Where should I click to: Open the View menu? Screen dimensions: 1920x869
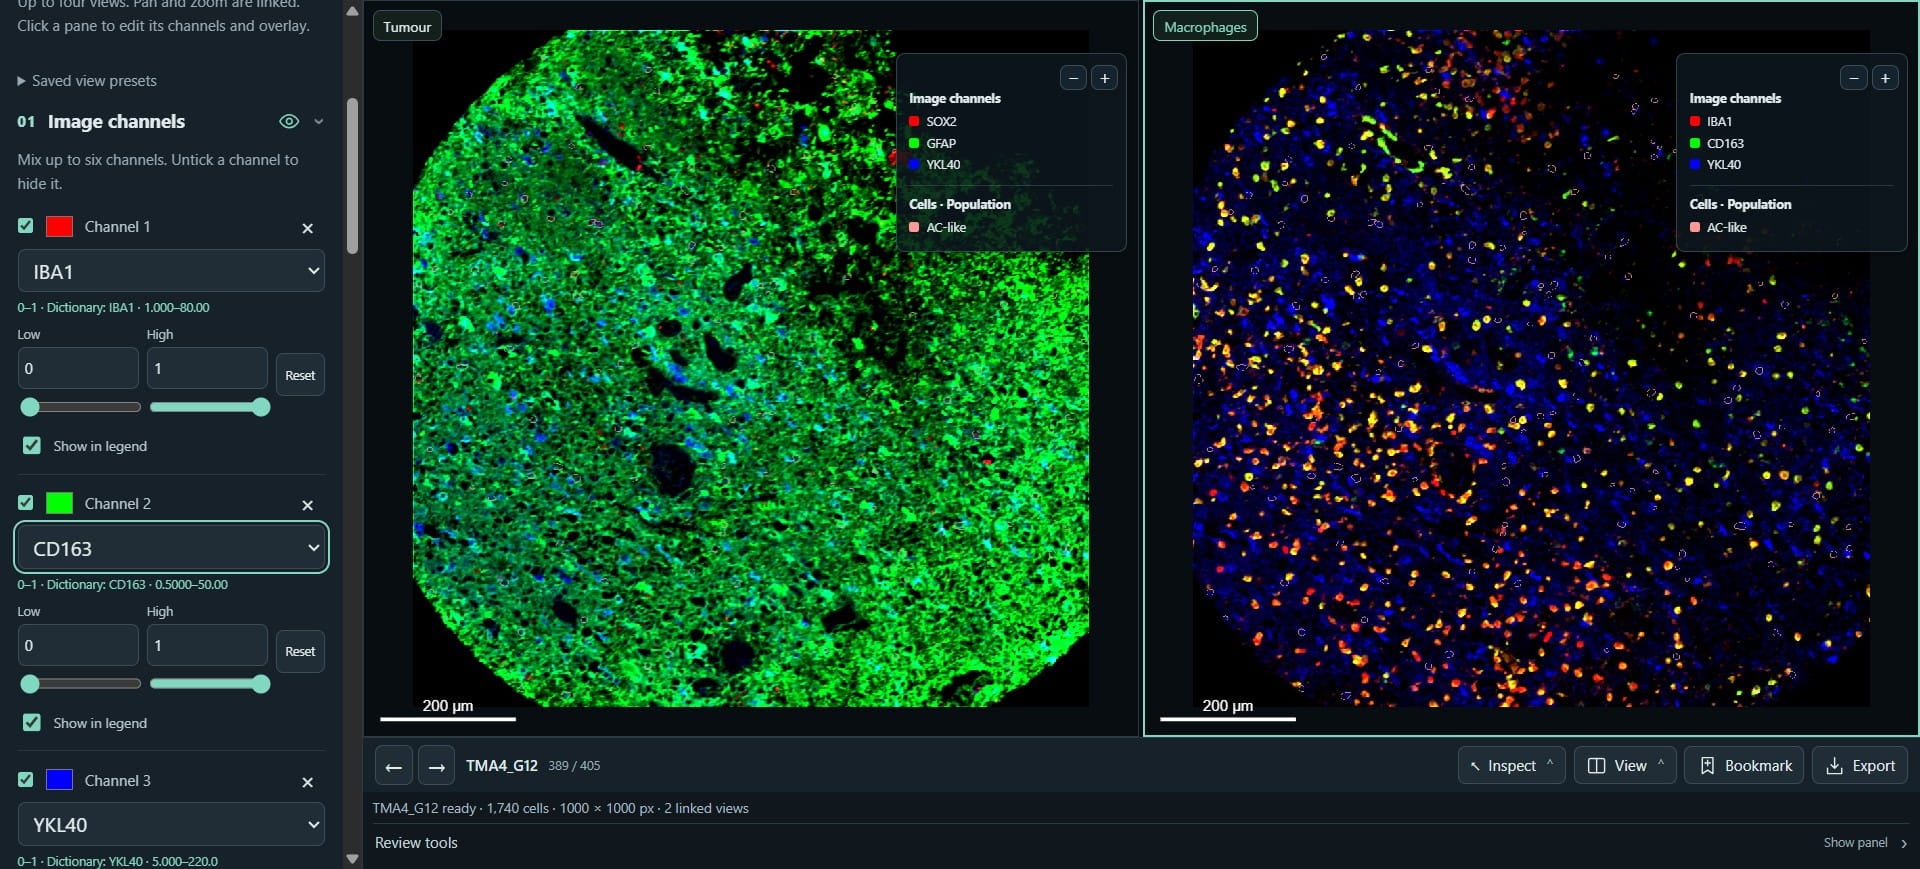click(1625, 766)
